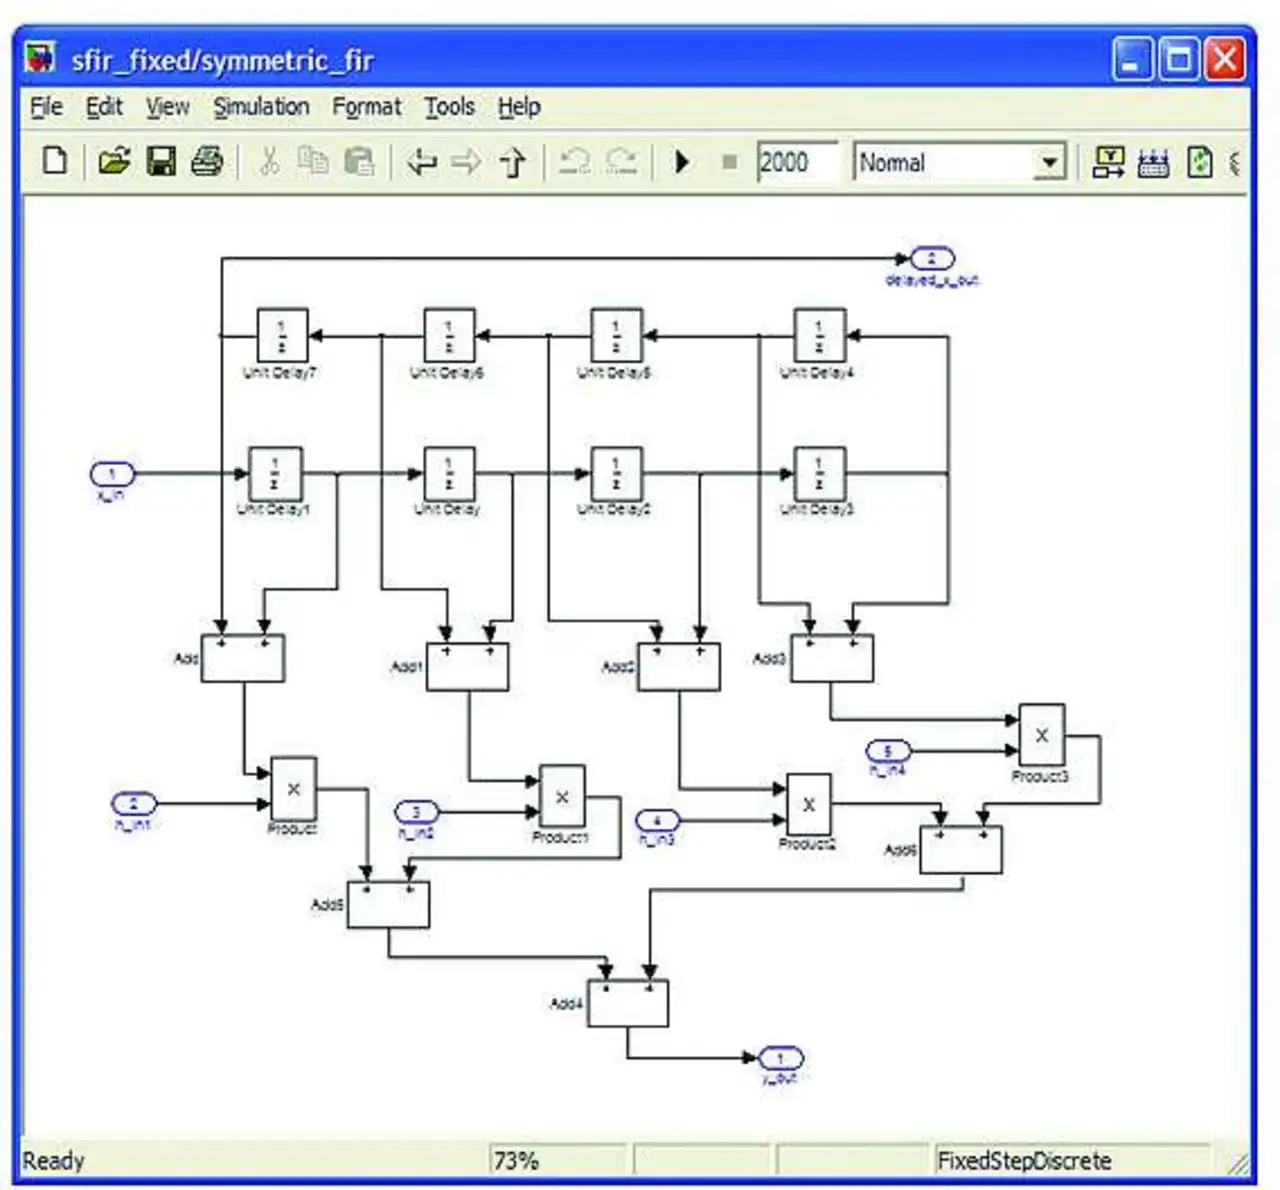Click the Cut scissors icon
The image size is (1280, 1190).
click(x=269, y=161)
